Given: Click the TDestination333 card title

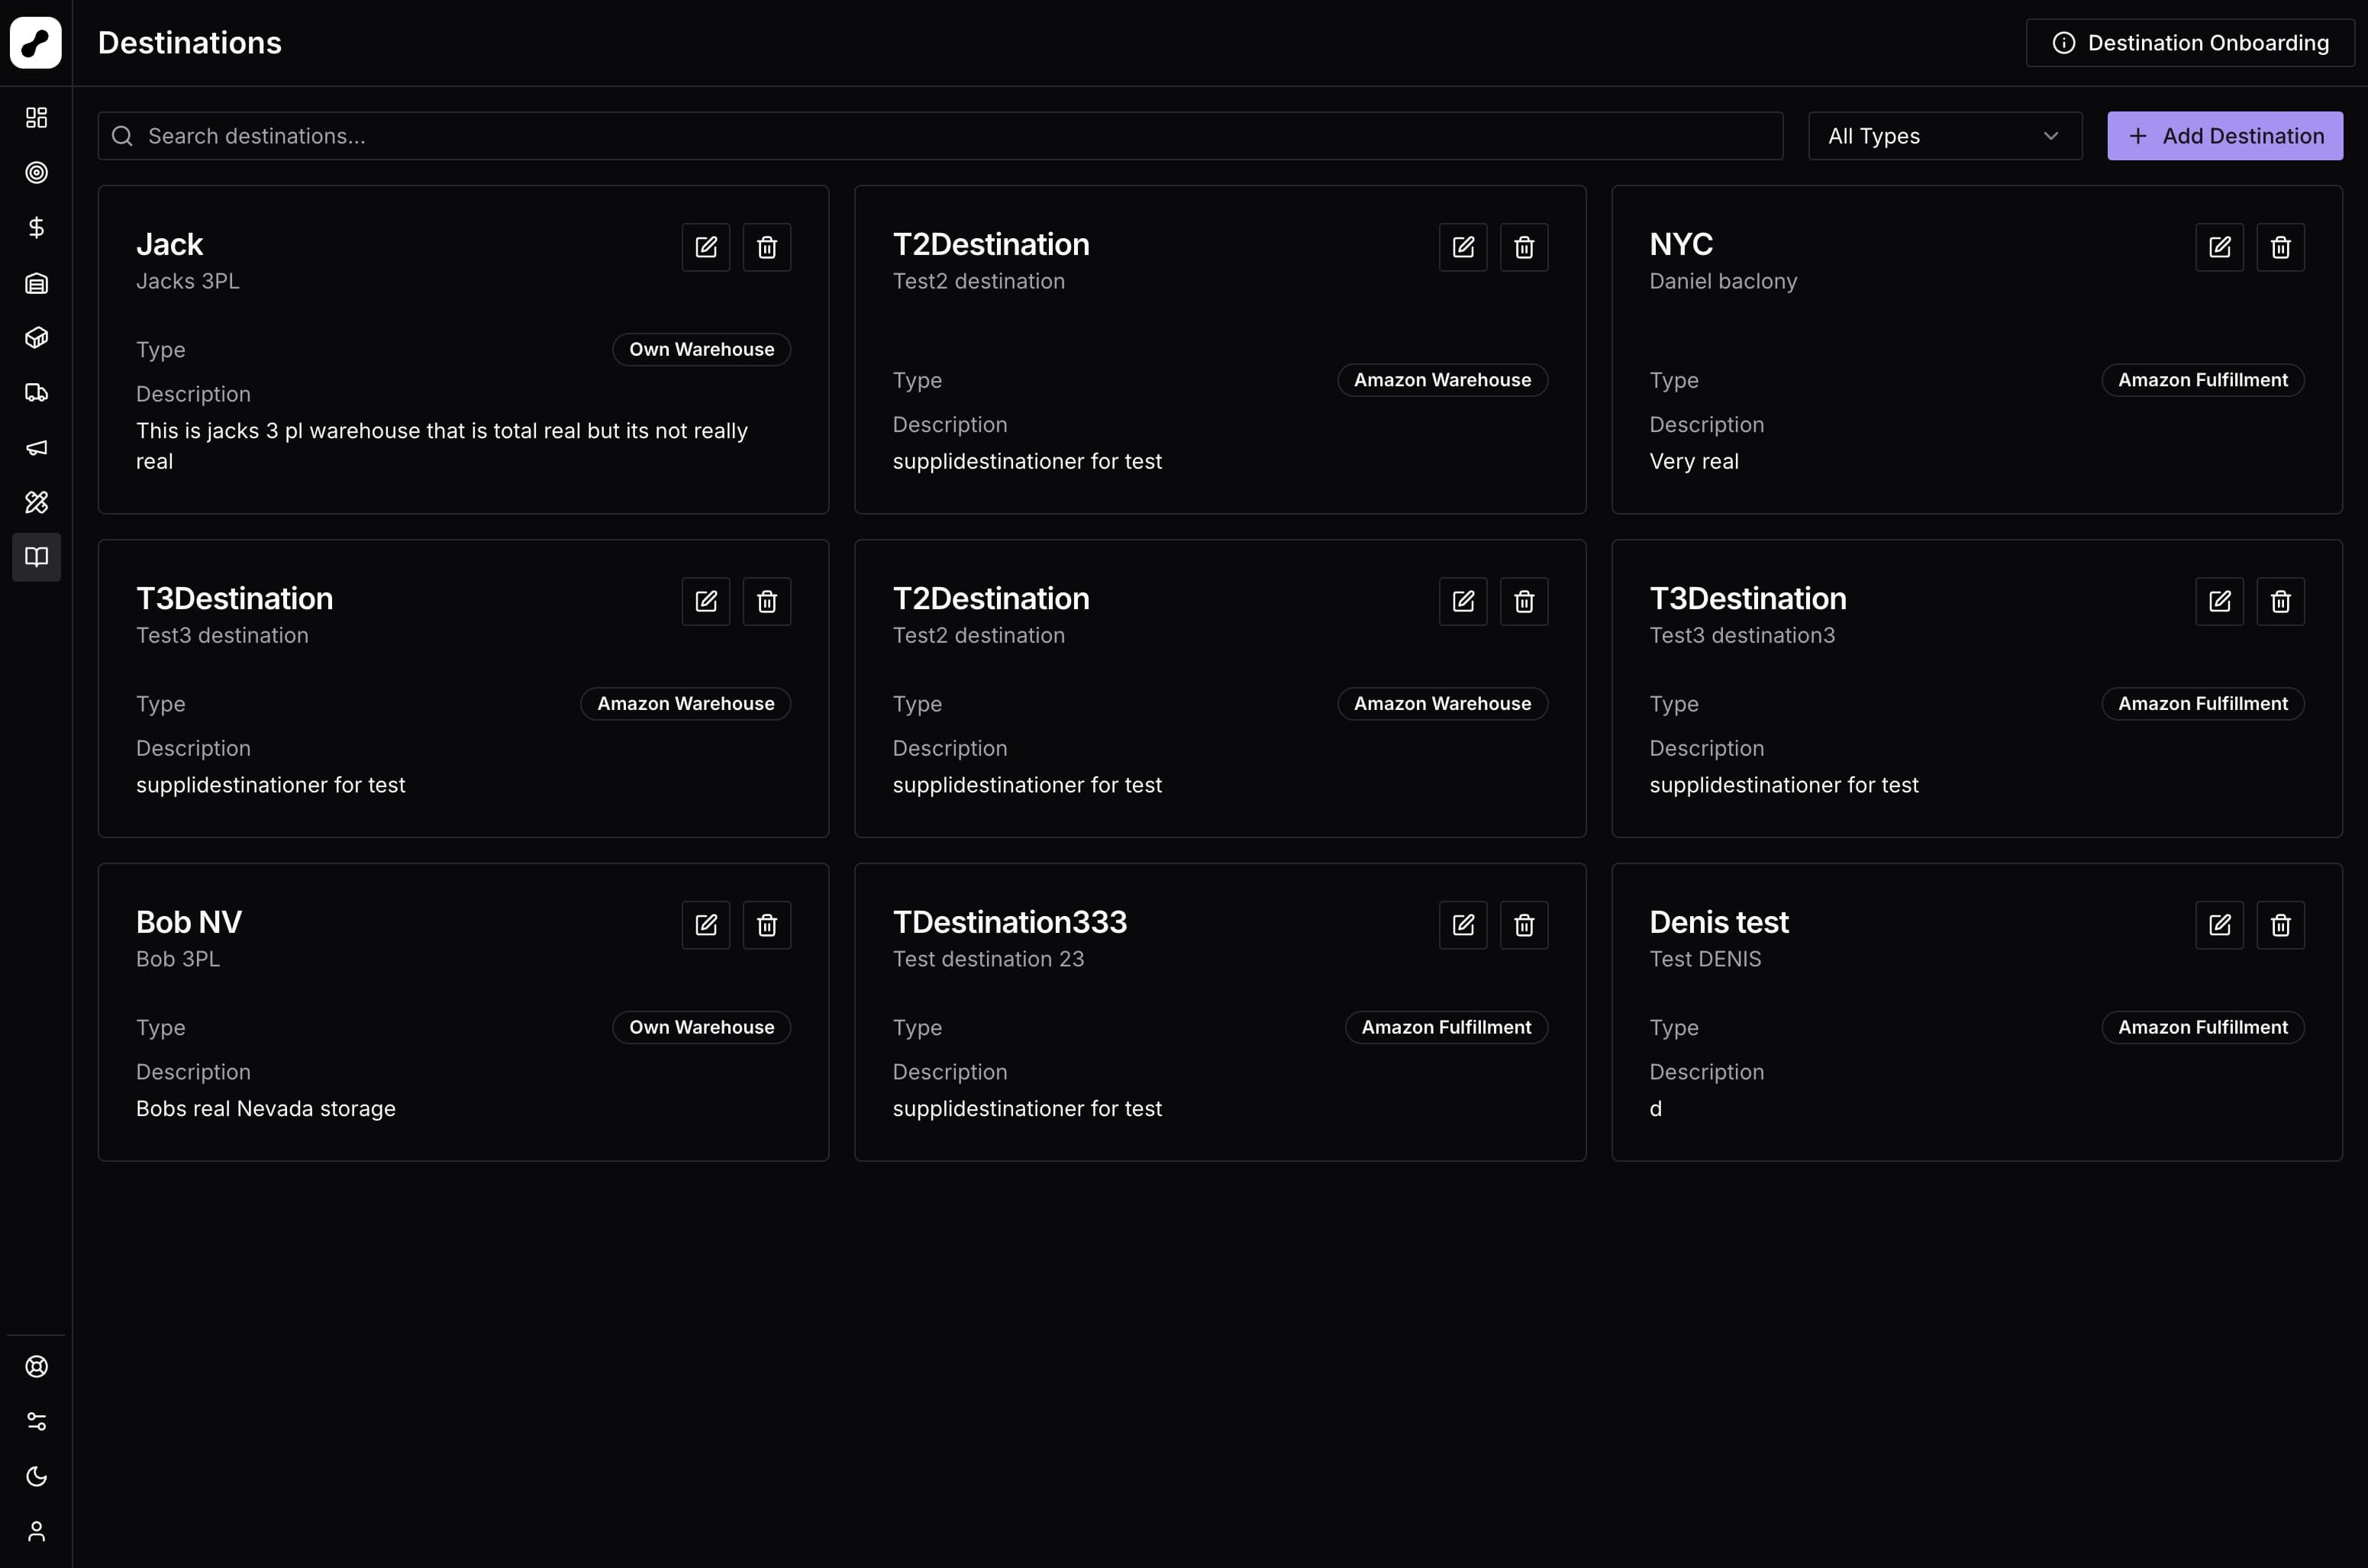Looking at the screenshot, I should click(1009, 922).
